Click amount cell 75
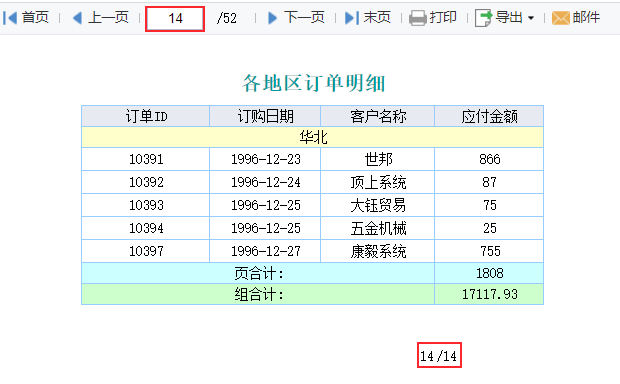The height and width of the screenshot is (384, 620). pyautogui.click(x=489, y=205)
